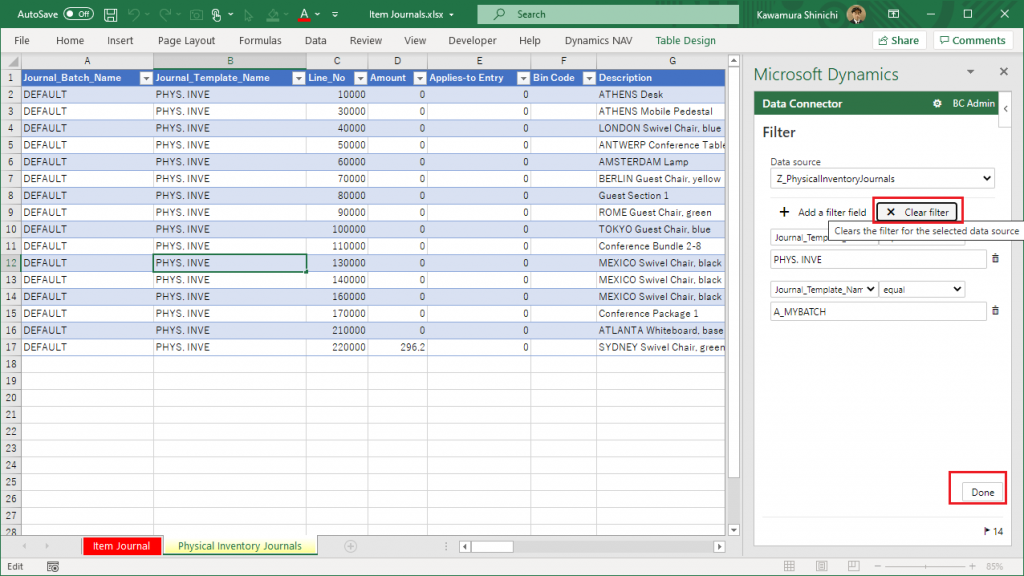Viewport: 1024px width, 576px height.
Task: Open the Dynamics NAV ribbon tab
Action: [598, 40]
